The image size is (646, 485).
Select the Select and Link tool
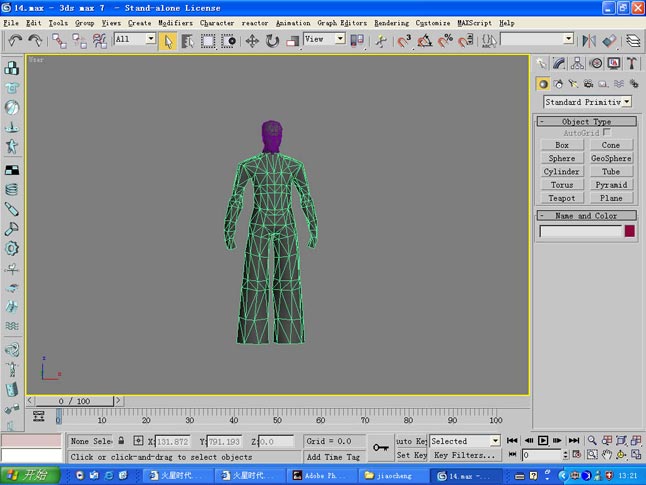pyautogui.click(x=59, y=41)
